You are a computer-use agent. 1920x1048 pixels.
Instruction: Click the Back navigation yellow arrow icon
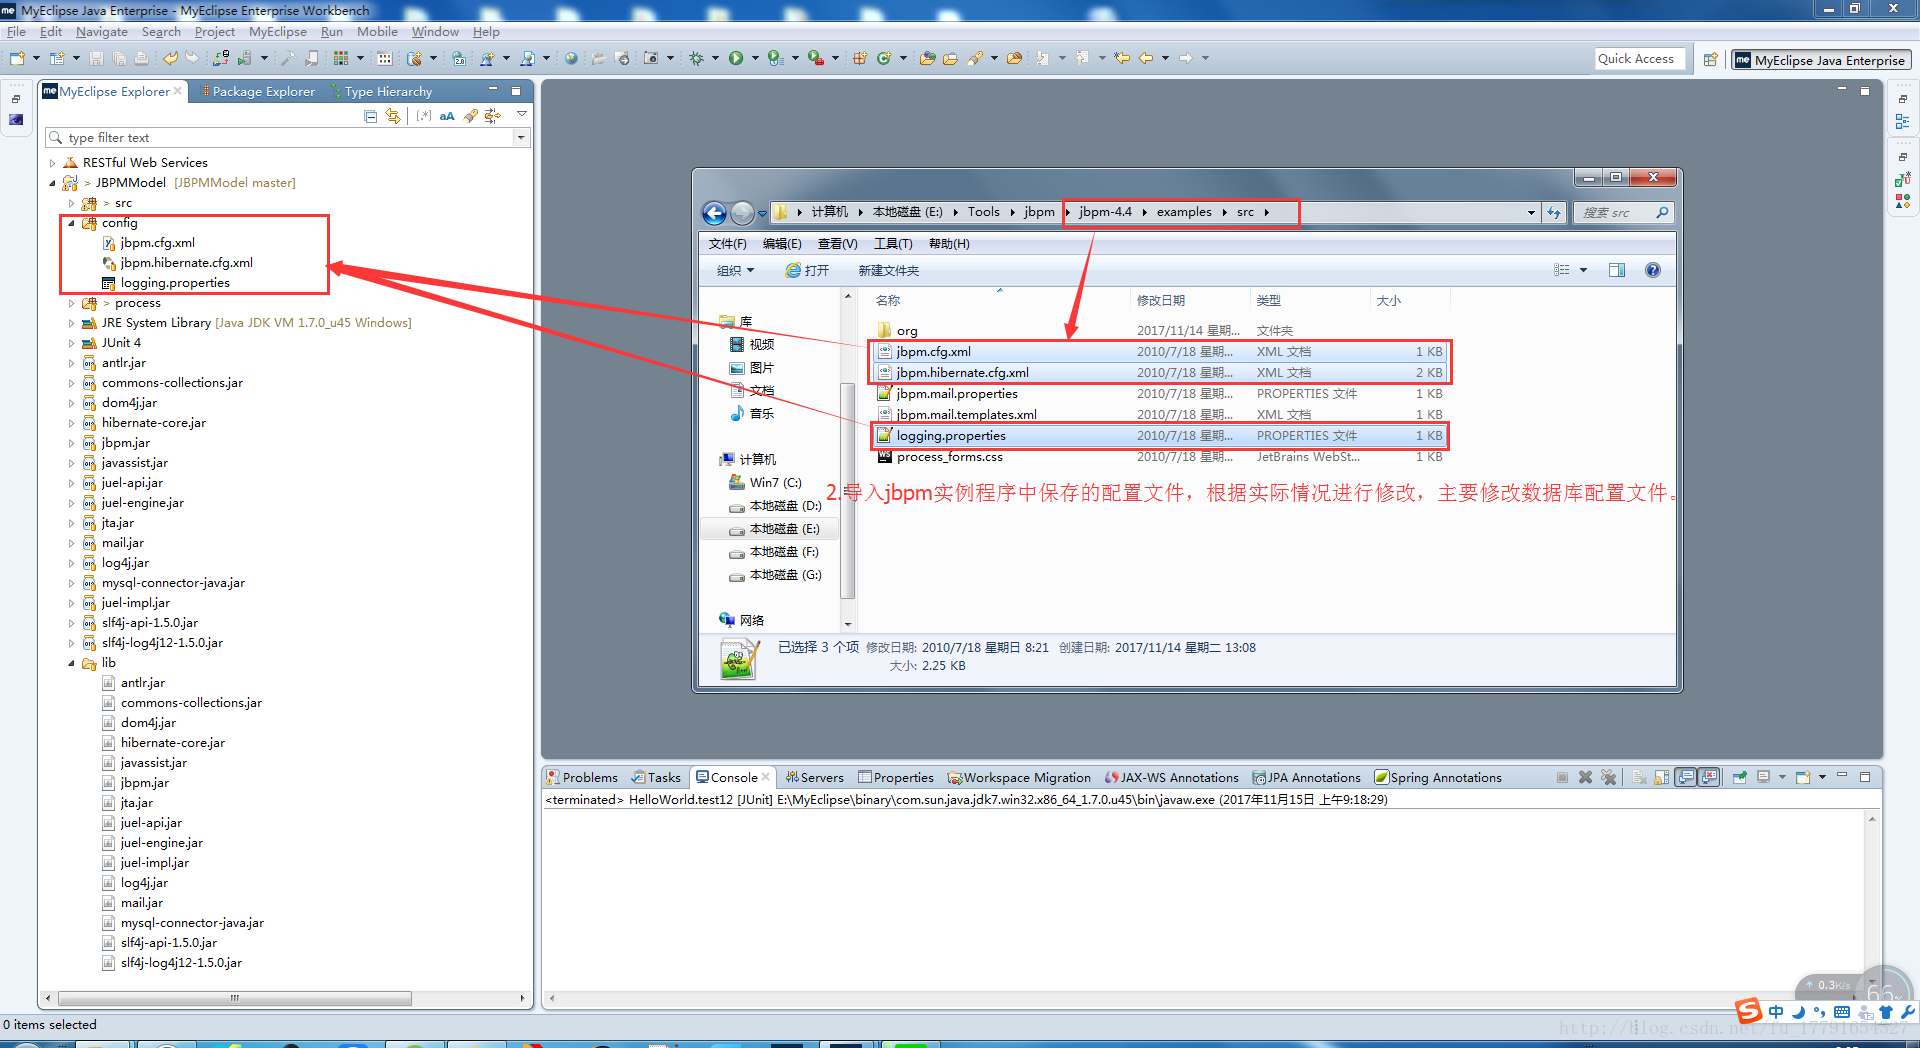pos(1146,59)
